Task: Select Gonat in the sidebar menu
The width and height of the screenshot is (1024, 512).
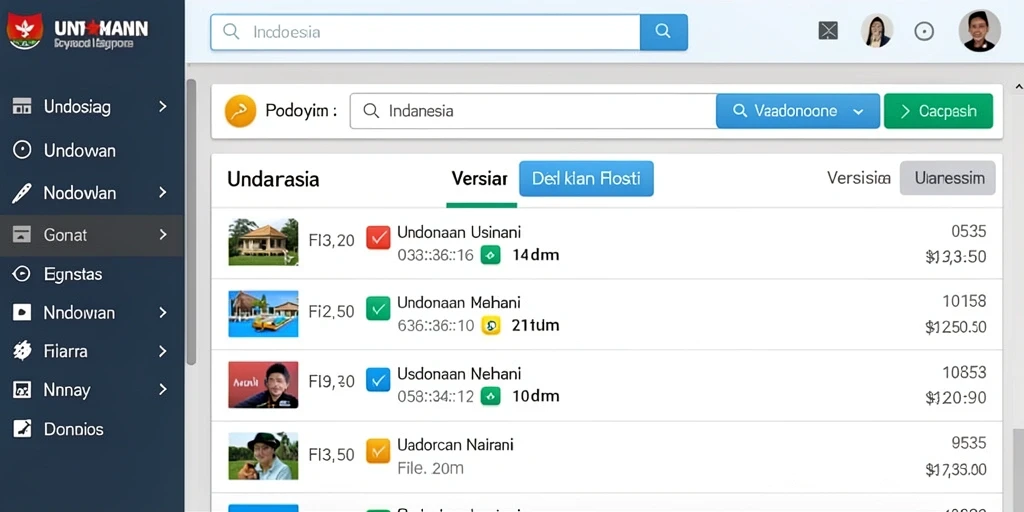Action: pos(91,235)
